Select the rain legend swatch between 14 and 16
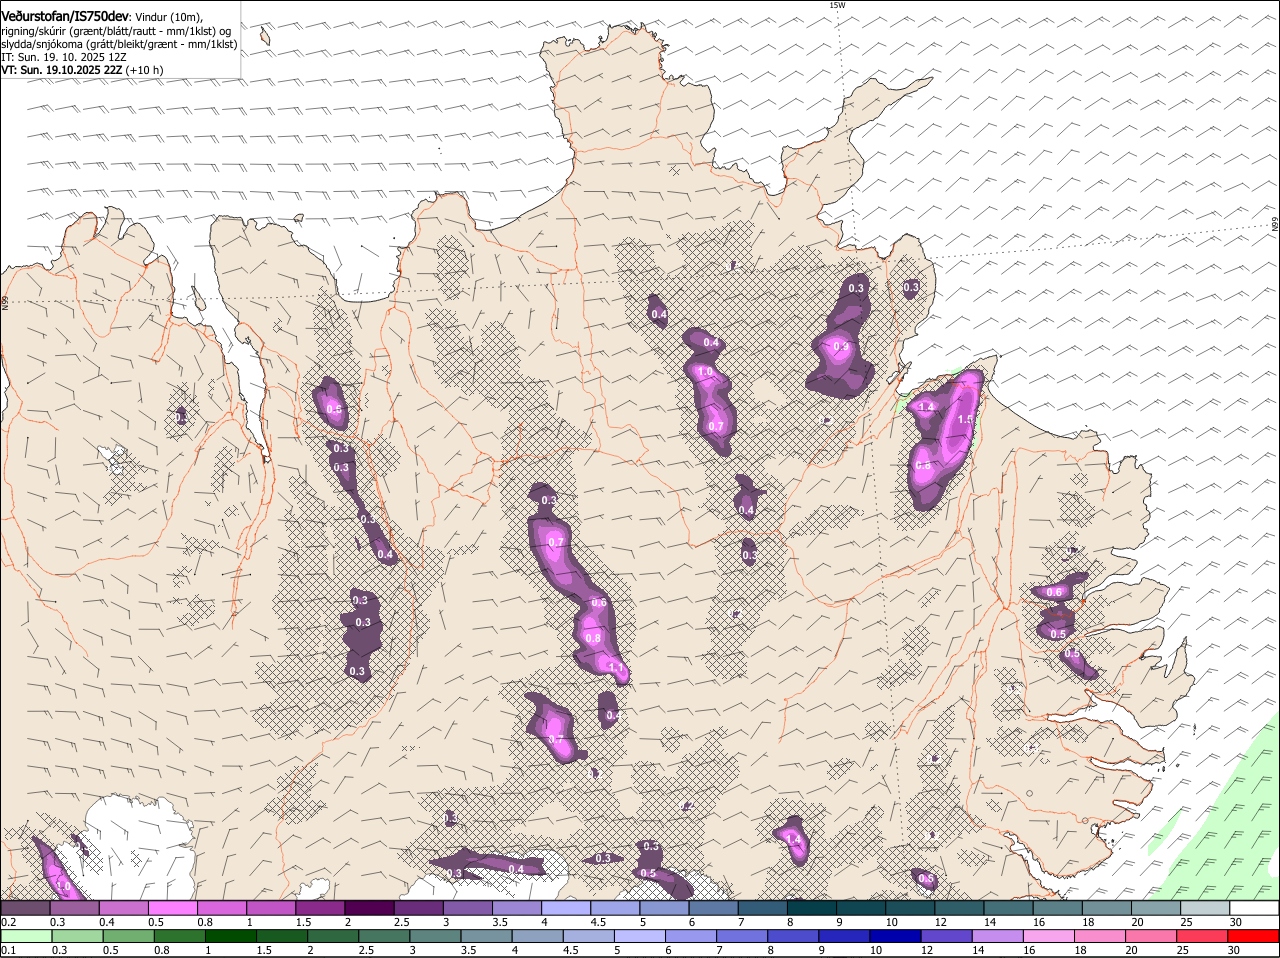This screenshot has width=1280, height=958. (996, 936)
